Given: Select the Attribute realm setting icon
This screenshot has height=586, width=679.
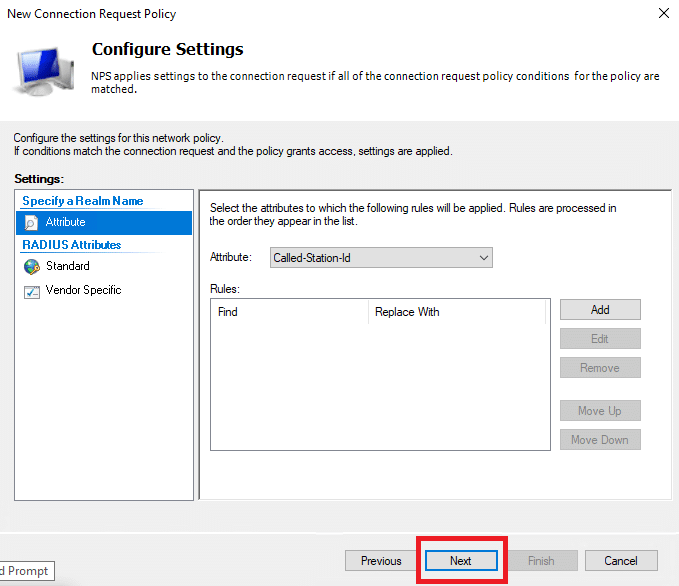Looking at the screenshot, I should (31, 222).
